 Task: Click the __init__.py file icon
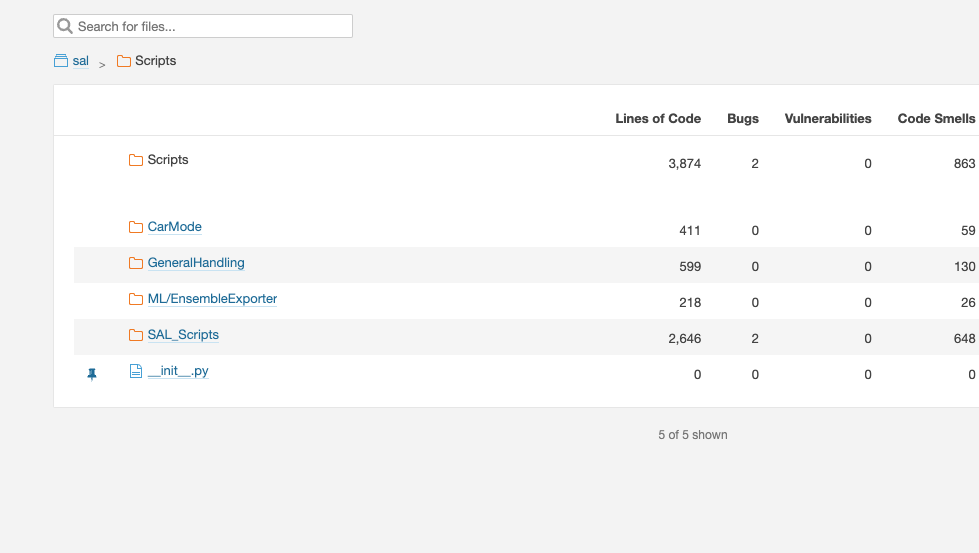[x=136, y=371]
